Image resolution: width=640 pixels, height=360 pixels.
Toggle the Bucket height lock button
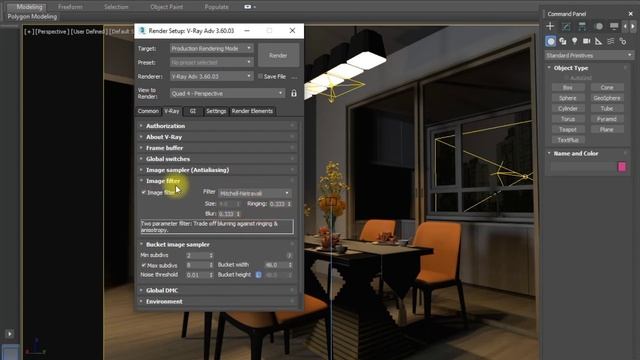[x=258, y=275]
